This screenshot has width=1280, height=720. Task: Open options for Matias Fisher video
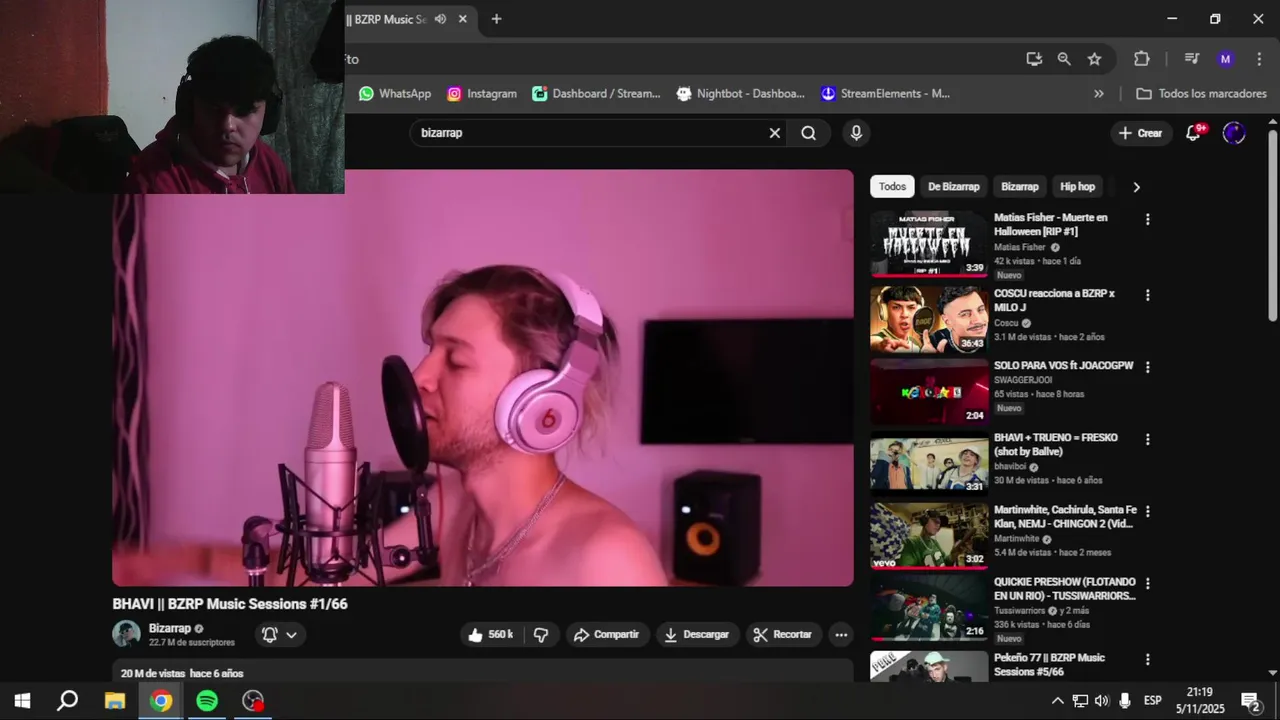[1147, 219]
